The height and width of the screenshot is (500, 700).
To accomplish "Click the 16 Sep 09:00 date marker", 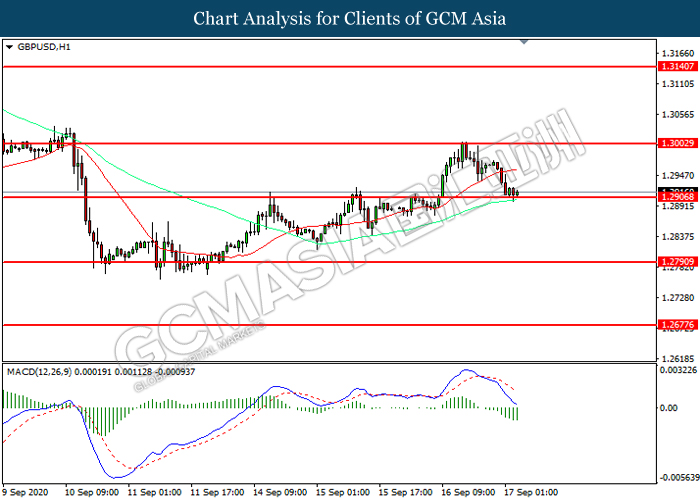I will pos(468,492).
